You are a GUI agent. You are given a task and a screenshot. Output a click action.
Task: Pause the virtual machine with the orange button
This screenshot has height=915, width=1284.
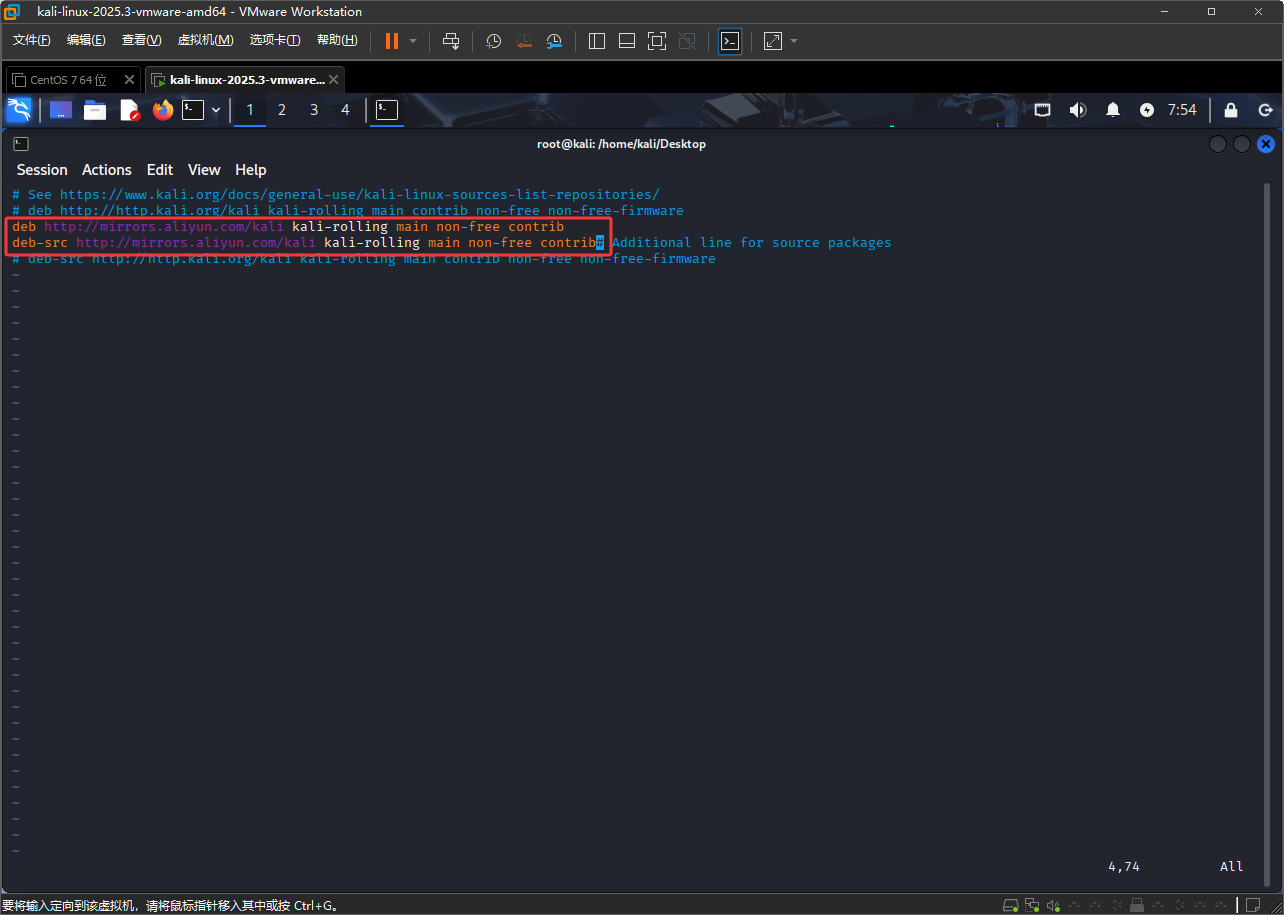(x=392, y=41)
